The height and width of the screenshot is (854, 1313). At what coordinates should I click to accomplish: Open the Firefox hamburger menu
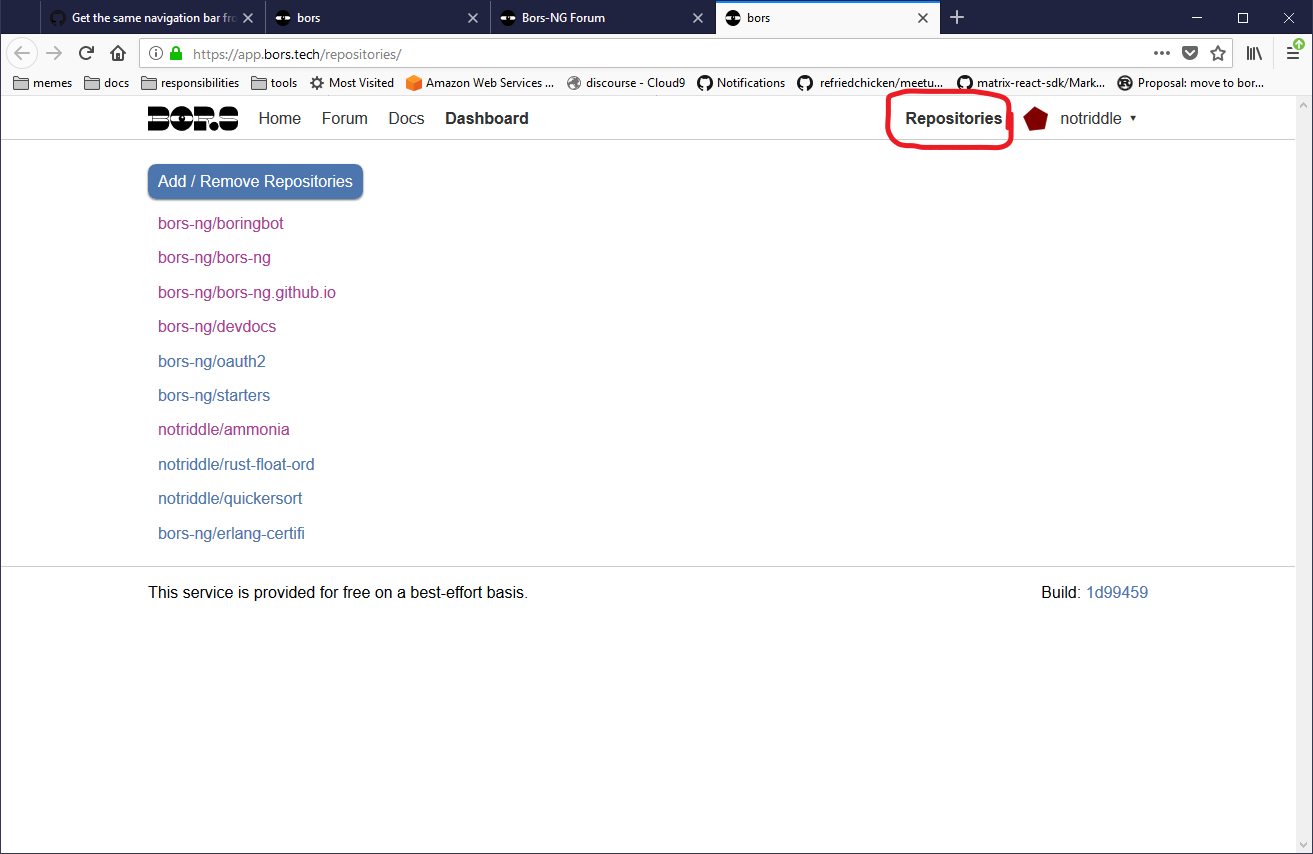[1293, 54]
